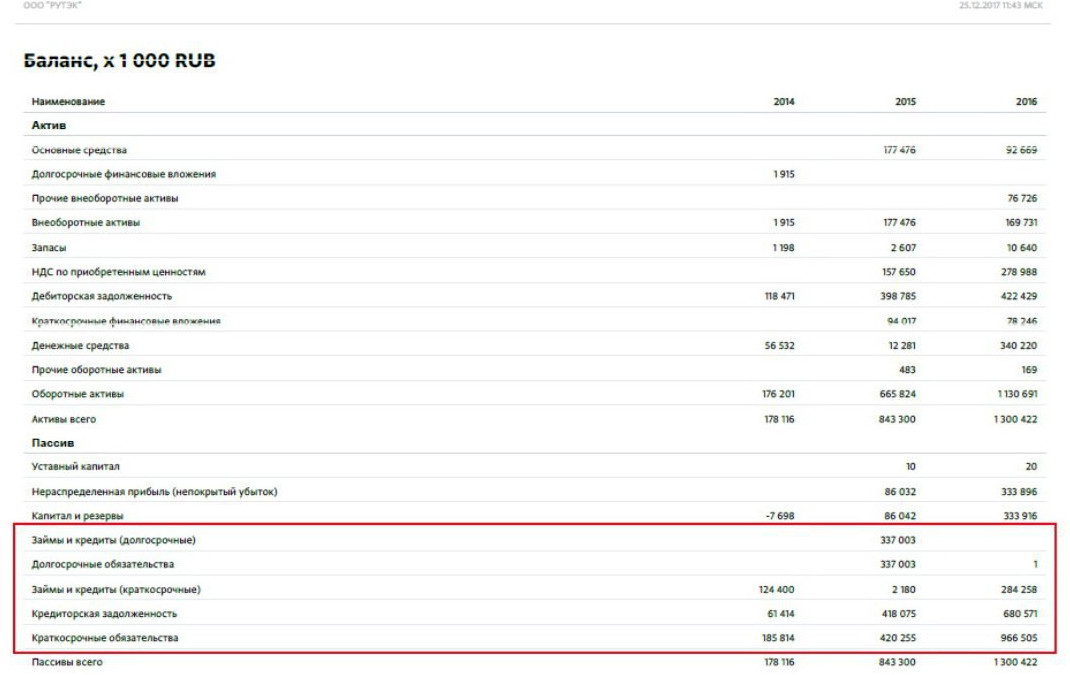Click the 2015 column header
This screenshot has width=1070, height=675.
[x=905, y=102]
